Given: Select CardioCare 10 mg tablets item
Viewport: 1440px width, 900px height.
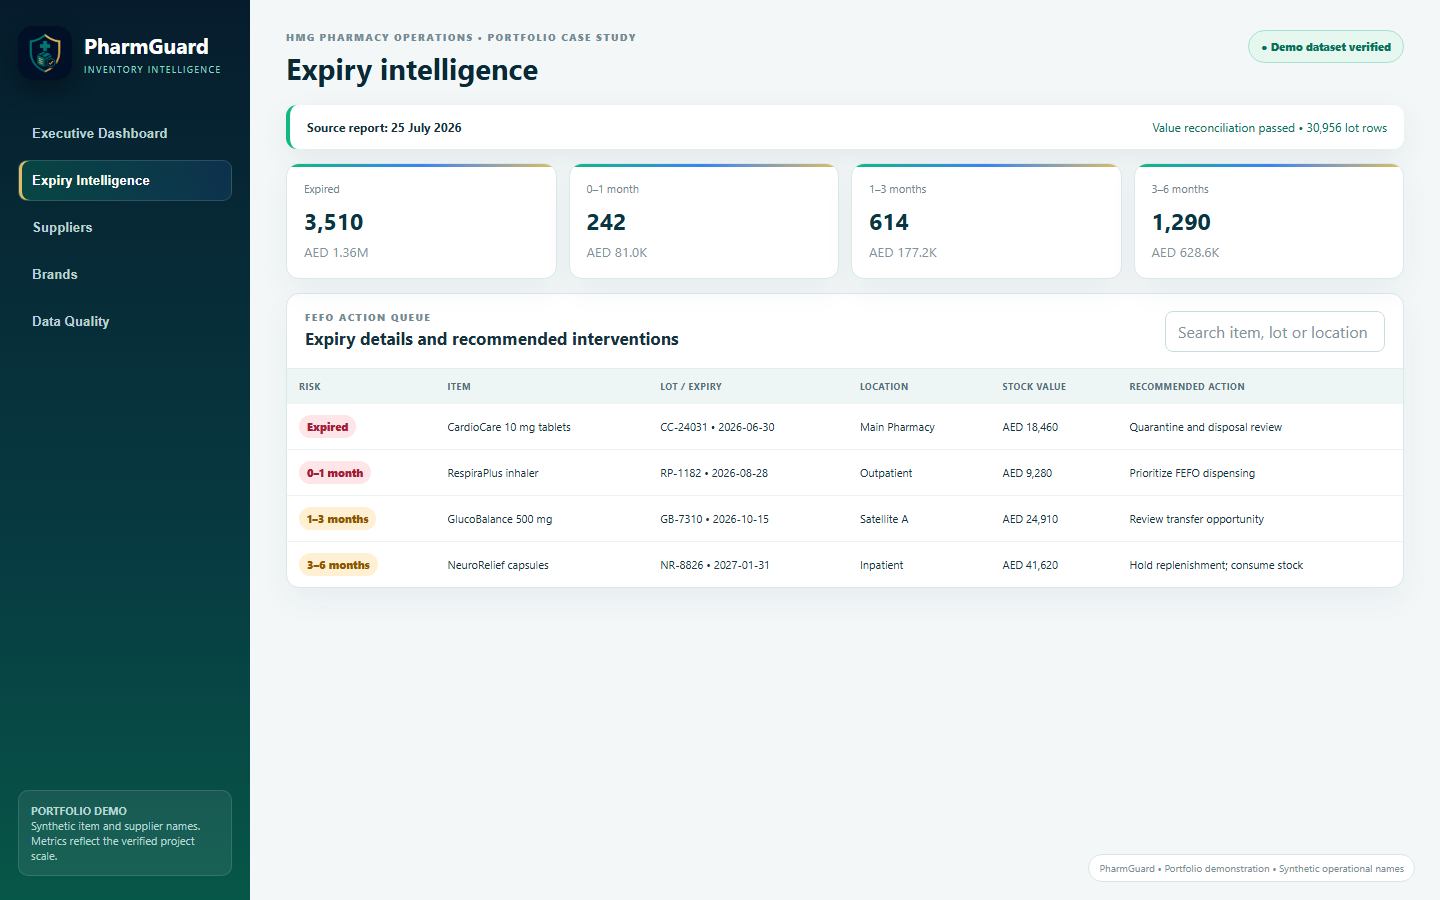Looking at the screenshot, I should click(509, 427).
